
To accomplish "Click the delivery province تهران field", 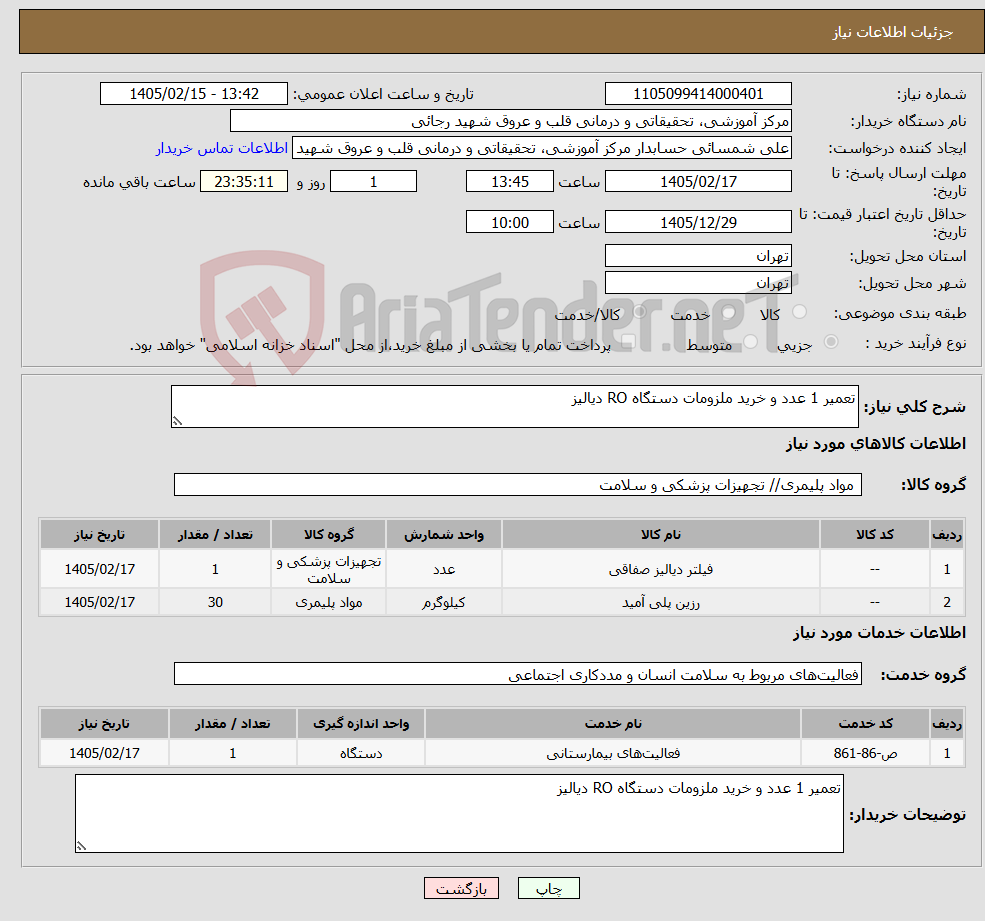I will click(698, 256).
